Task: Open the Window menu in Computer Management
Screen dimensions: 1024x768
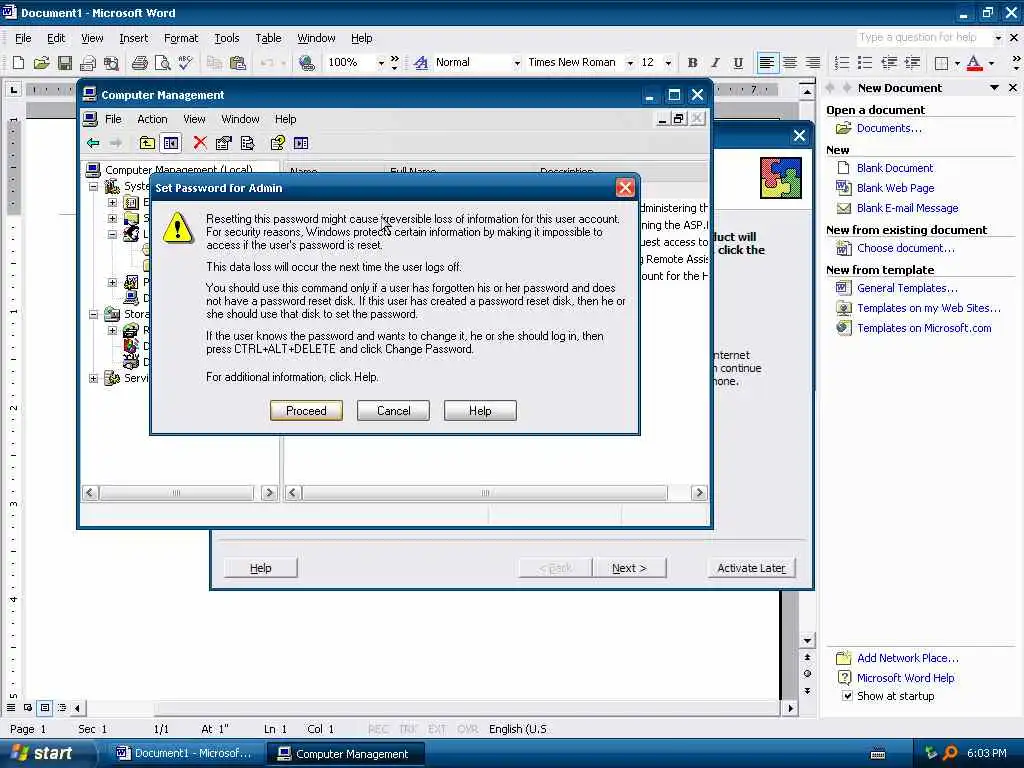Action: click(x=240, y=119)
